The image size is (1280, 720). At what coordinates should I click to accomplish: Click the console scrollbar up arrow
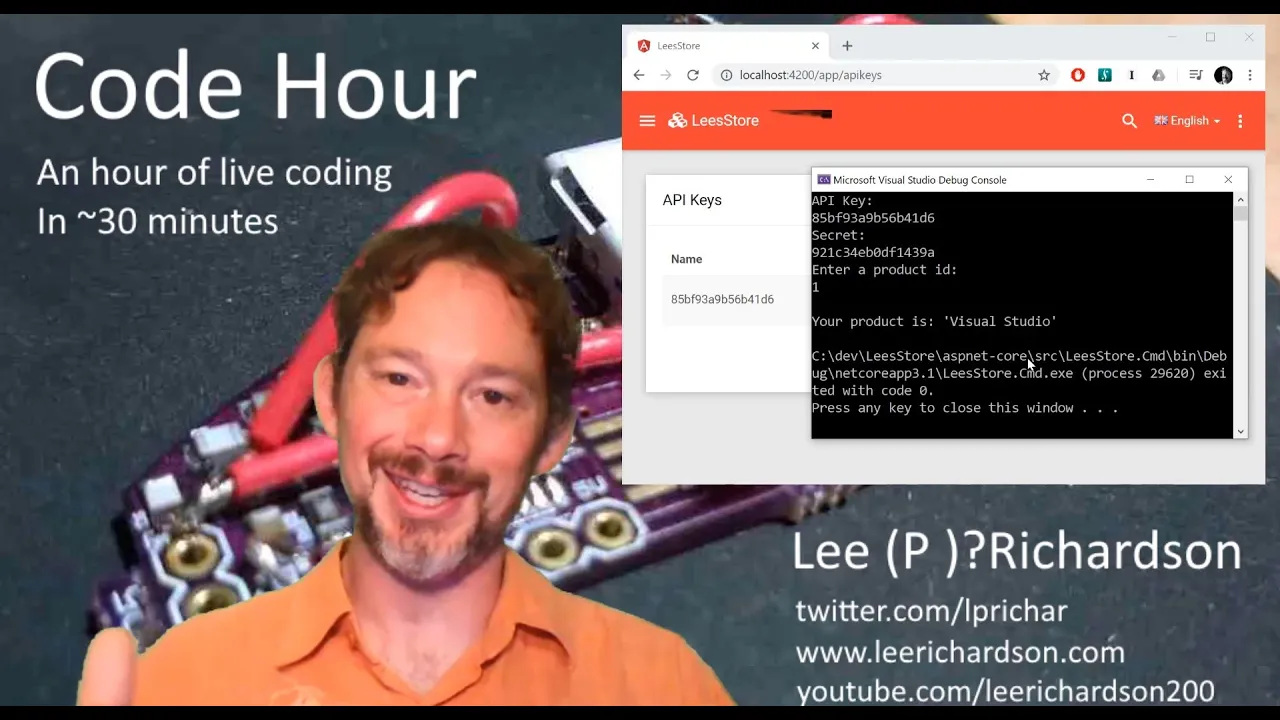pos(1240,199)
